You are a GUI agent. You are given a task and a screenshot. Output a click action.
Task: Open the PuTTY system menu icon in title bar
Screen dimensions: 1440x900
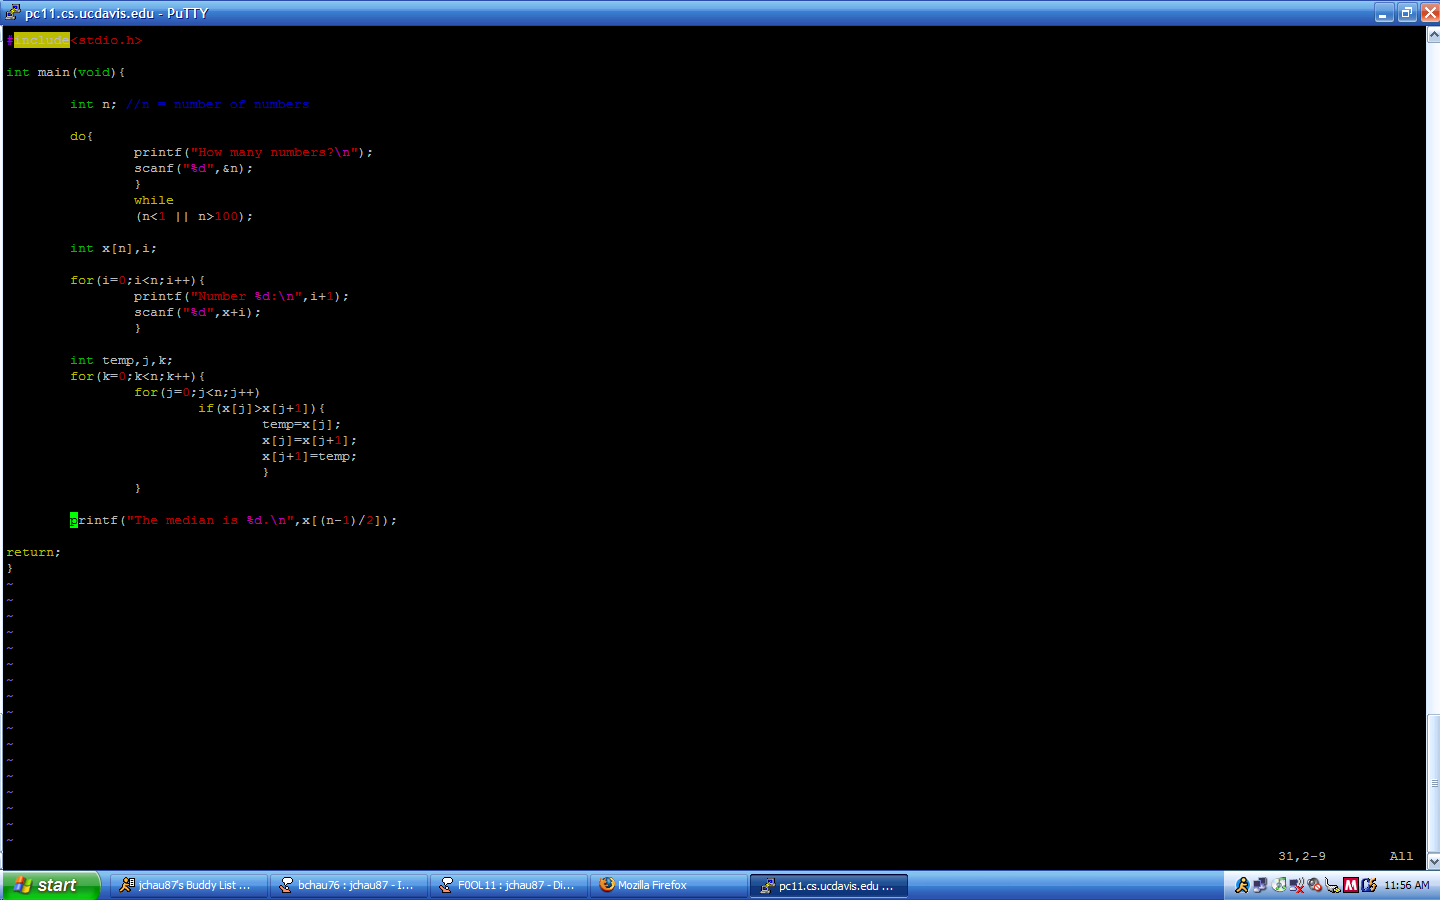click(x=12, y=13)
